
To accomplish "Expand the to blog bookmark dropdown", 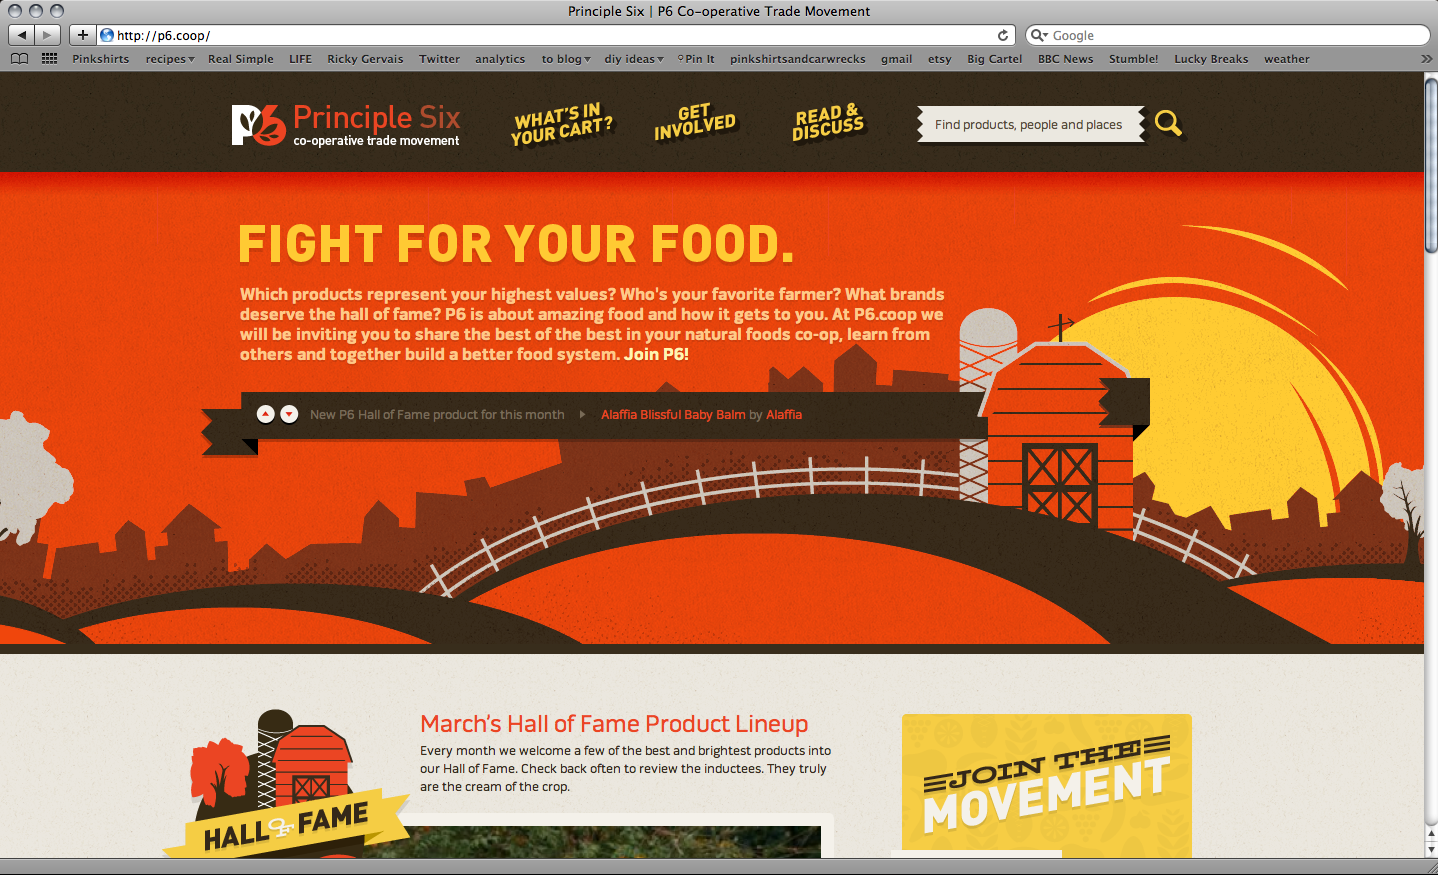I will (566, 59).
